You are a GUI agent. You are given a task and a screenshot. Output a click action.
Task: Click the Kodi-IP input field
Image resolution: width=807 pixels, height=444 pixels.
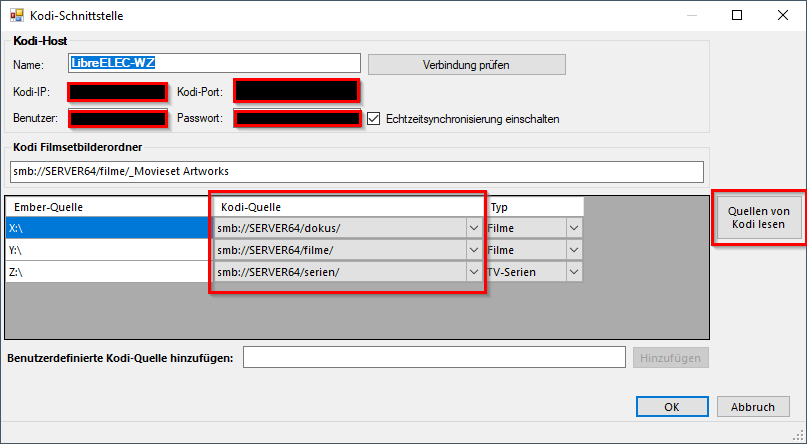[x=118, y=92]
